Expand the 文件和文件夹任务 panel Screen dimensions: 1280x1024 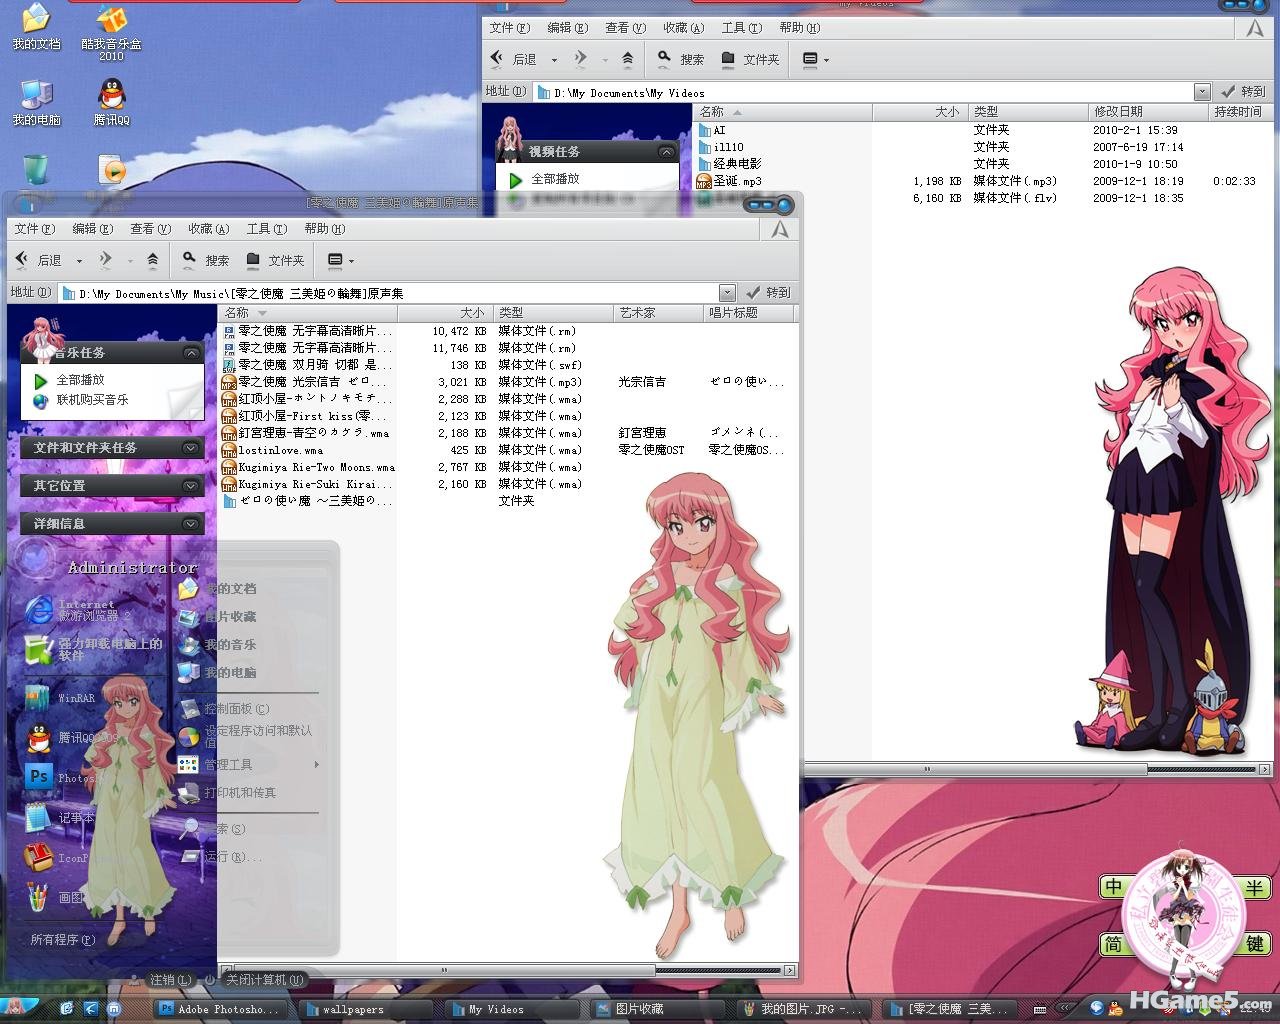click(191, 448)
